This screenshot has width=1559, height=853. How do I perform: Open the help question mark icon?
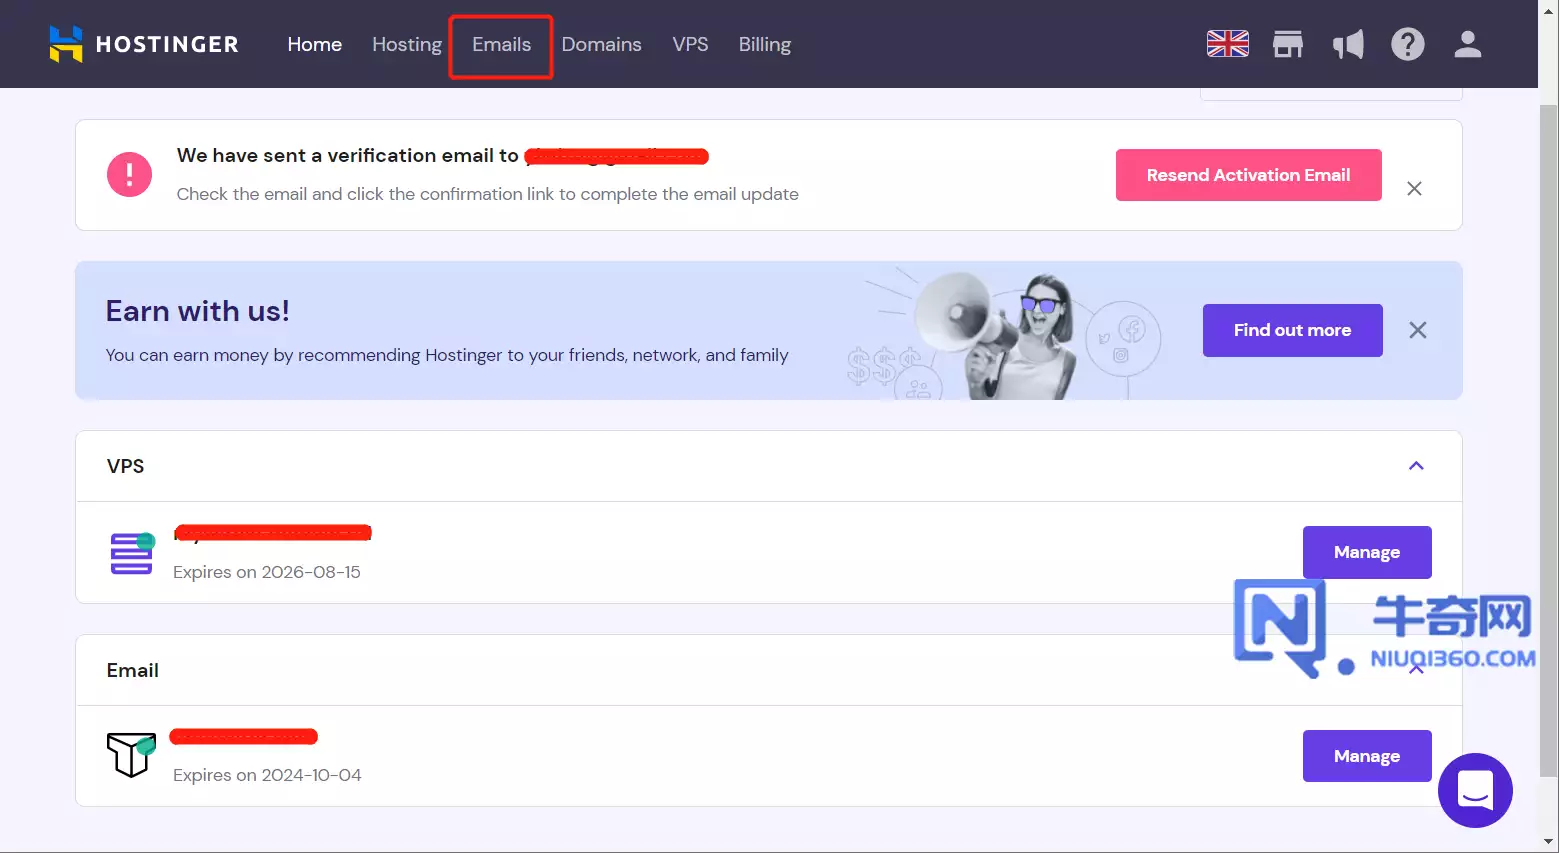(1407, 44)
